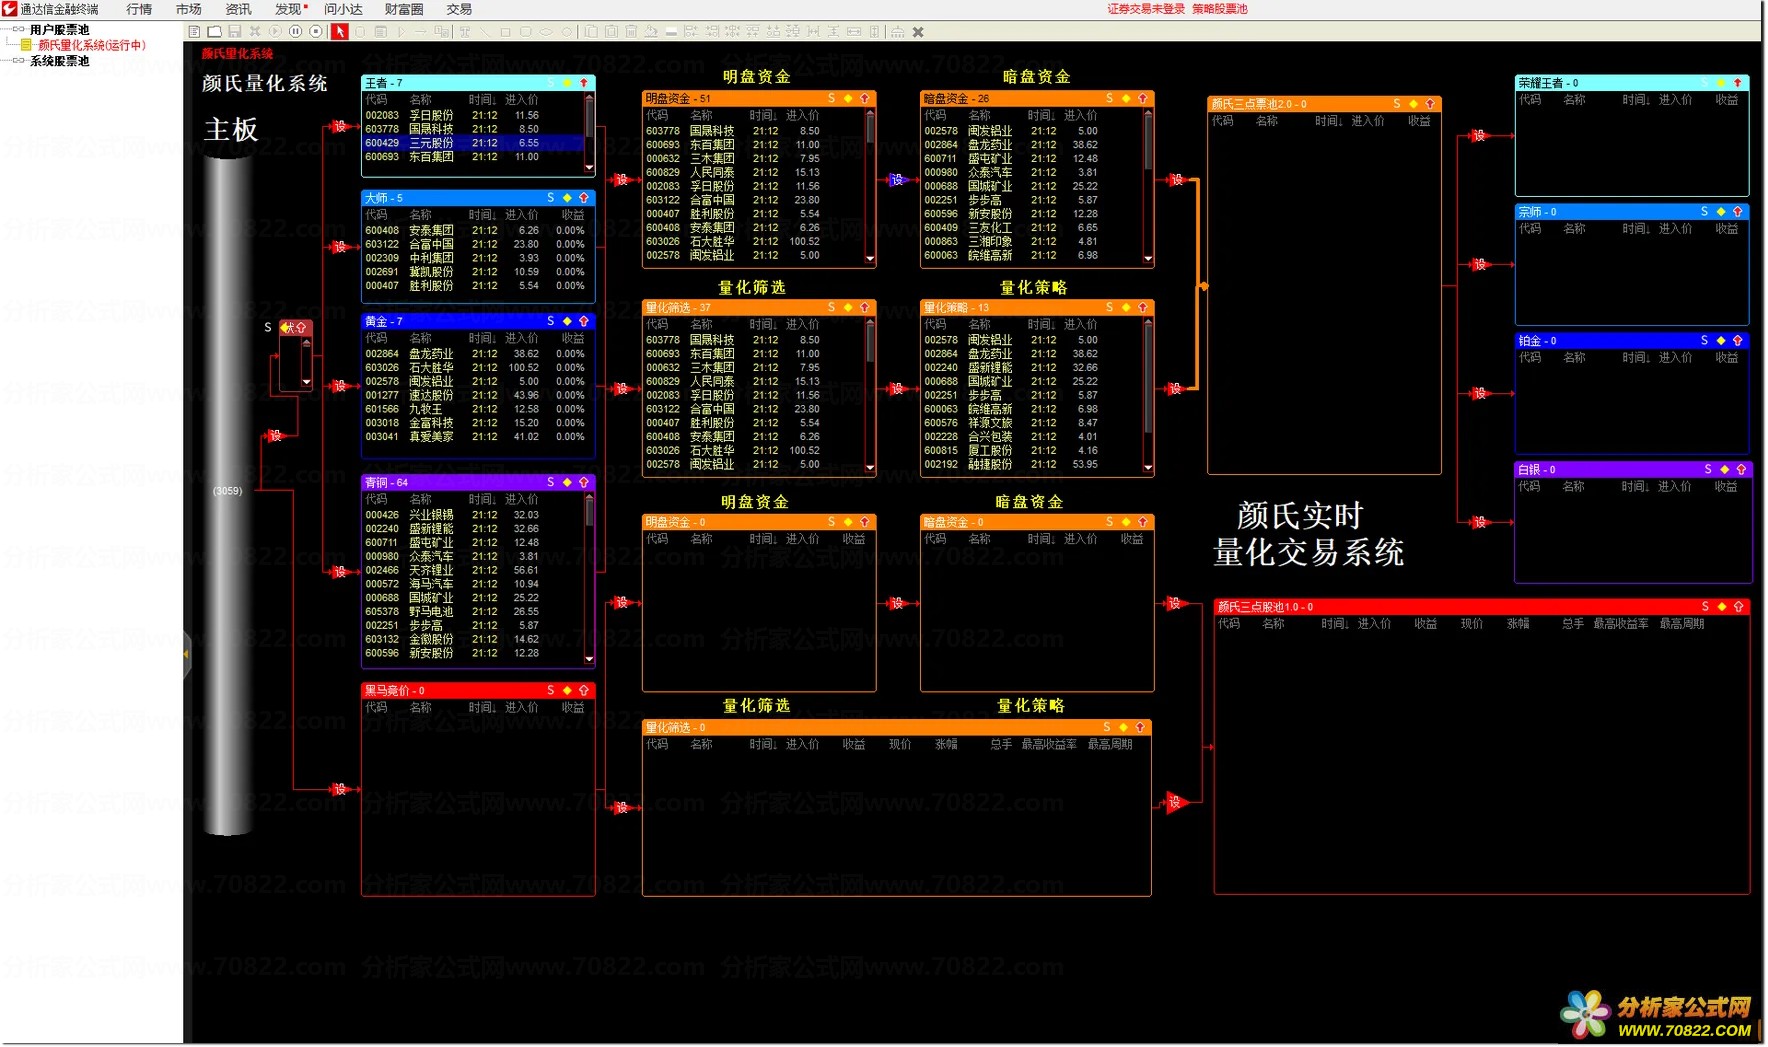The width and height of the screenshot is (1768, 1047).
Task: Click the pin icon on 颜氏三点股池1.0 header
Action: click(1739, 606)
